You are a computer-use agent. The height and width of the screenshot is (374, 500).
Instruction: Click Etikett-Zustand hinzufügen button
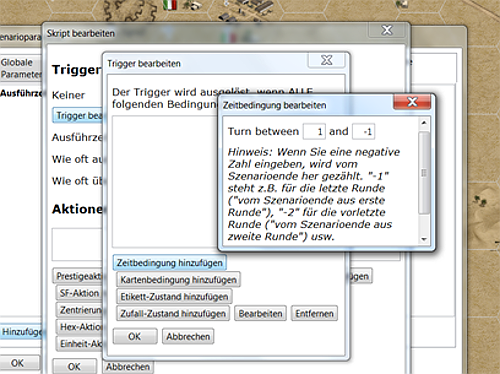[x=174, y=297]
